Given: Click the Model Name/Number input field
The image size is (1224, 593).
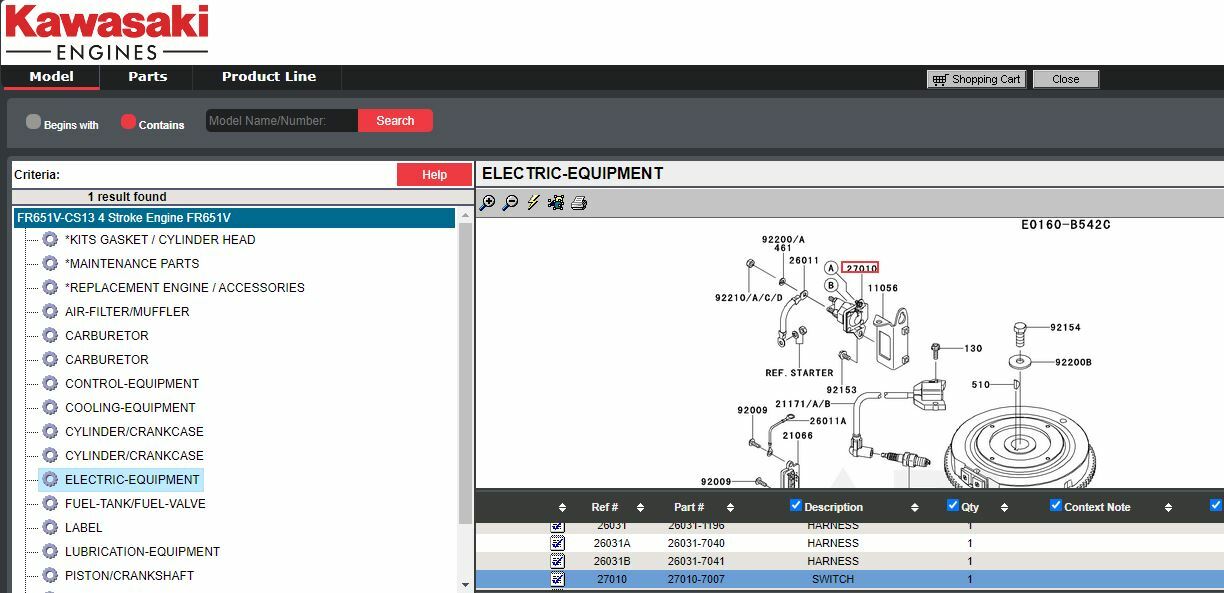Looking at the screenshot, I should 282,121.
